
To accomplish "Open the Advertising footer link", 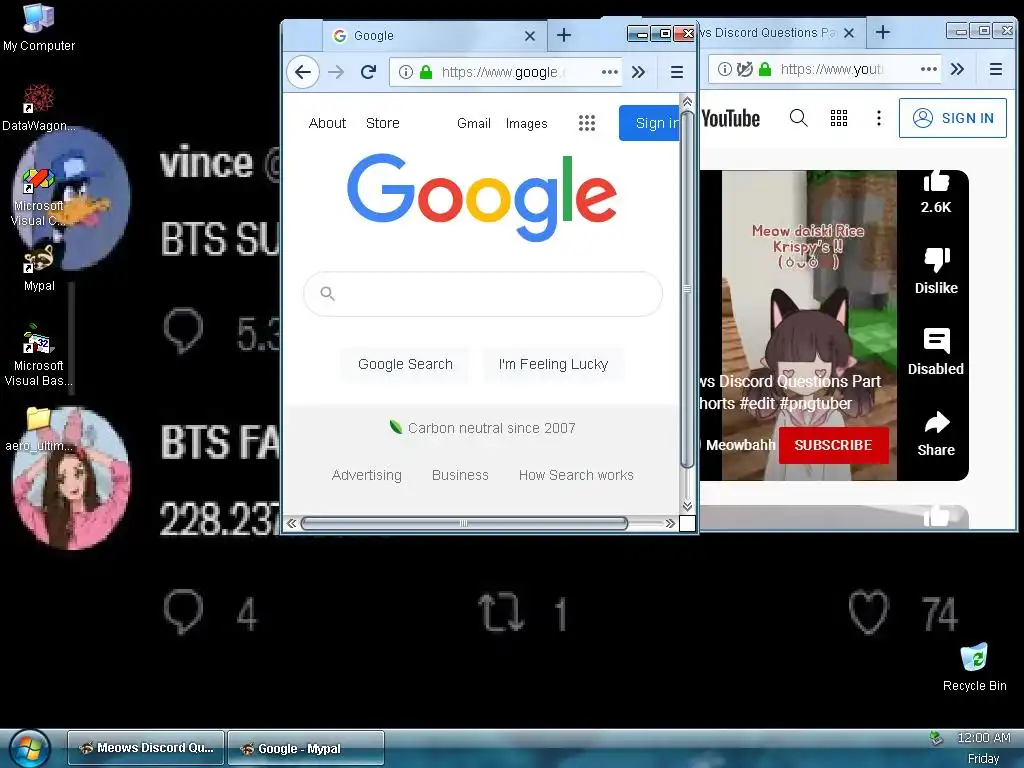I will tap(366, 475).
